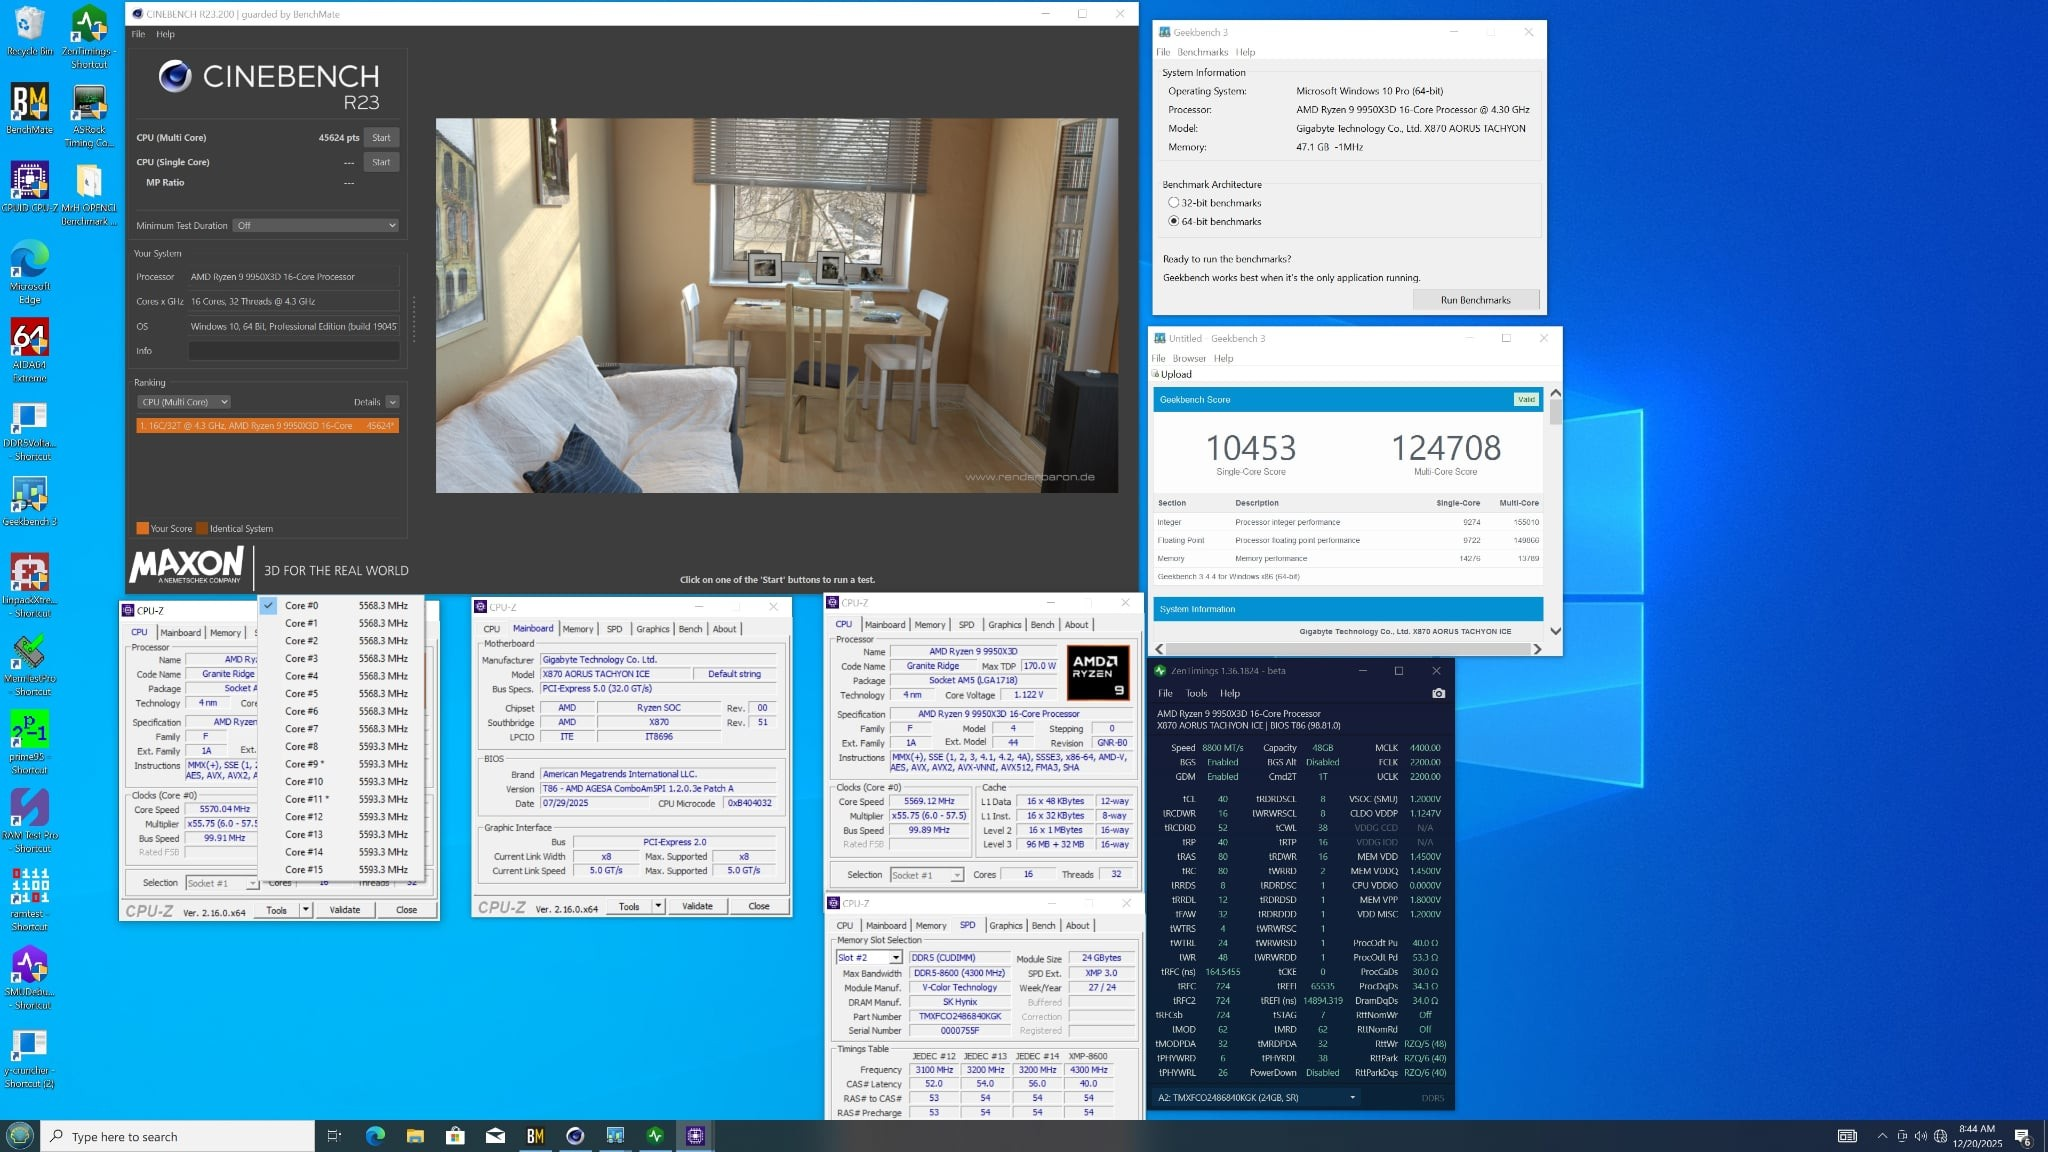Open the MnH OPENGL Benchmark desktop icon
This screenshot has width=2048, height=1152.
89,194
